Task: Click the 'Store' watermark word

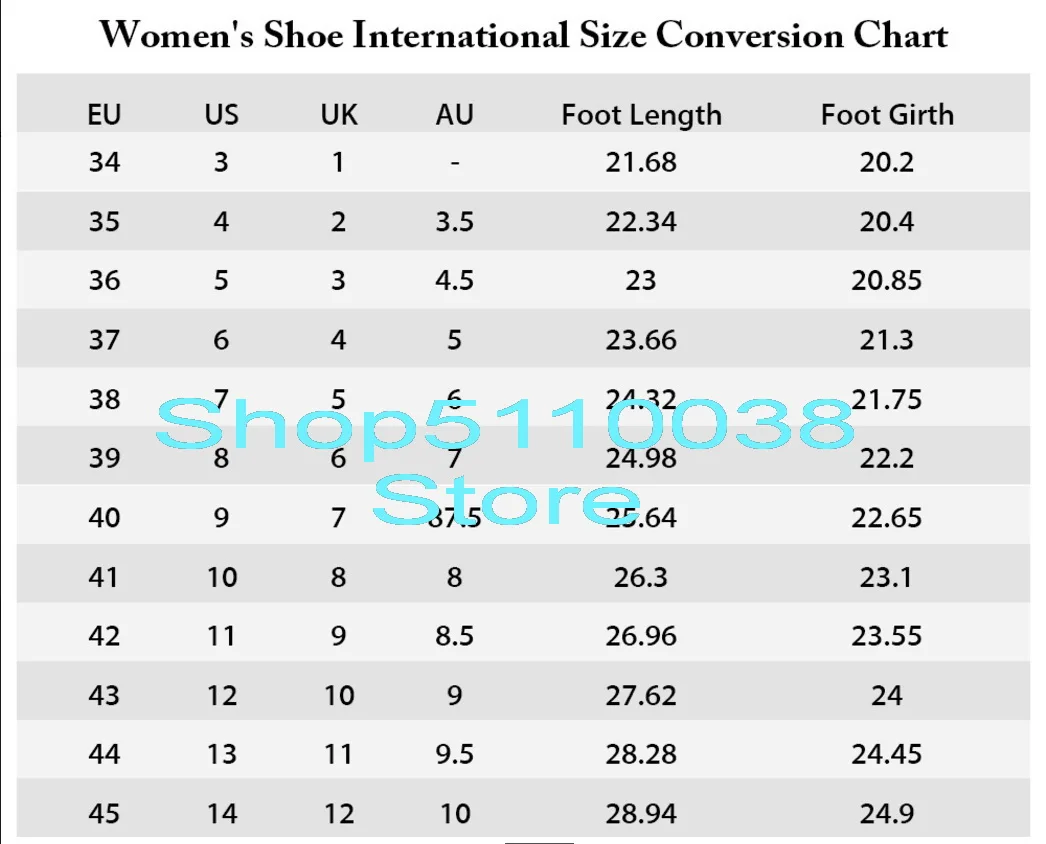Action: (507, 499)
